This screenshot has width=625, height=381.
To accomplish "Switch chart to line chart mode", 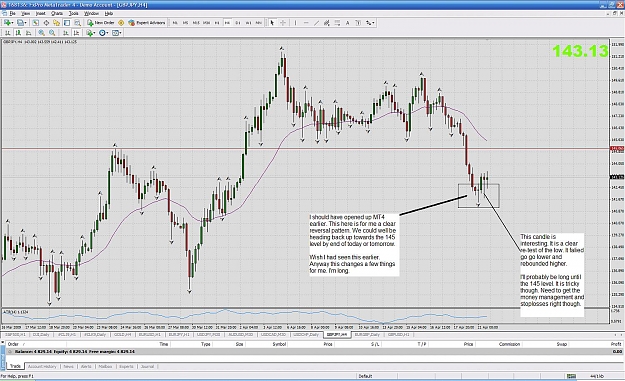I will click(28, 33).
